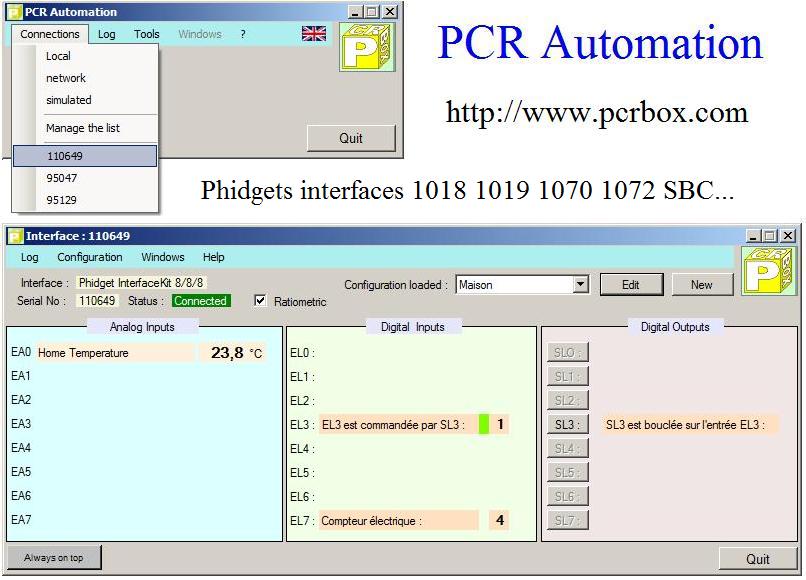This screenshot has height=580, width=806.
Task: Click the EL0 digital input label
Action: (x=302, y=353)
